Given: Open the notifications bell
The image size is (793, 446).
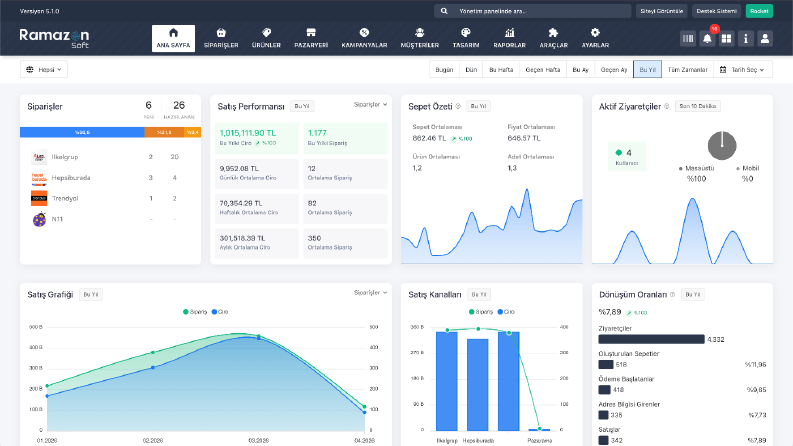Looking at the screenshot, I should (x=707, y=38).
